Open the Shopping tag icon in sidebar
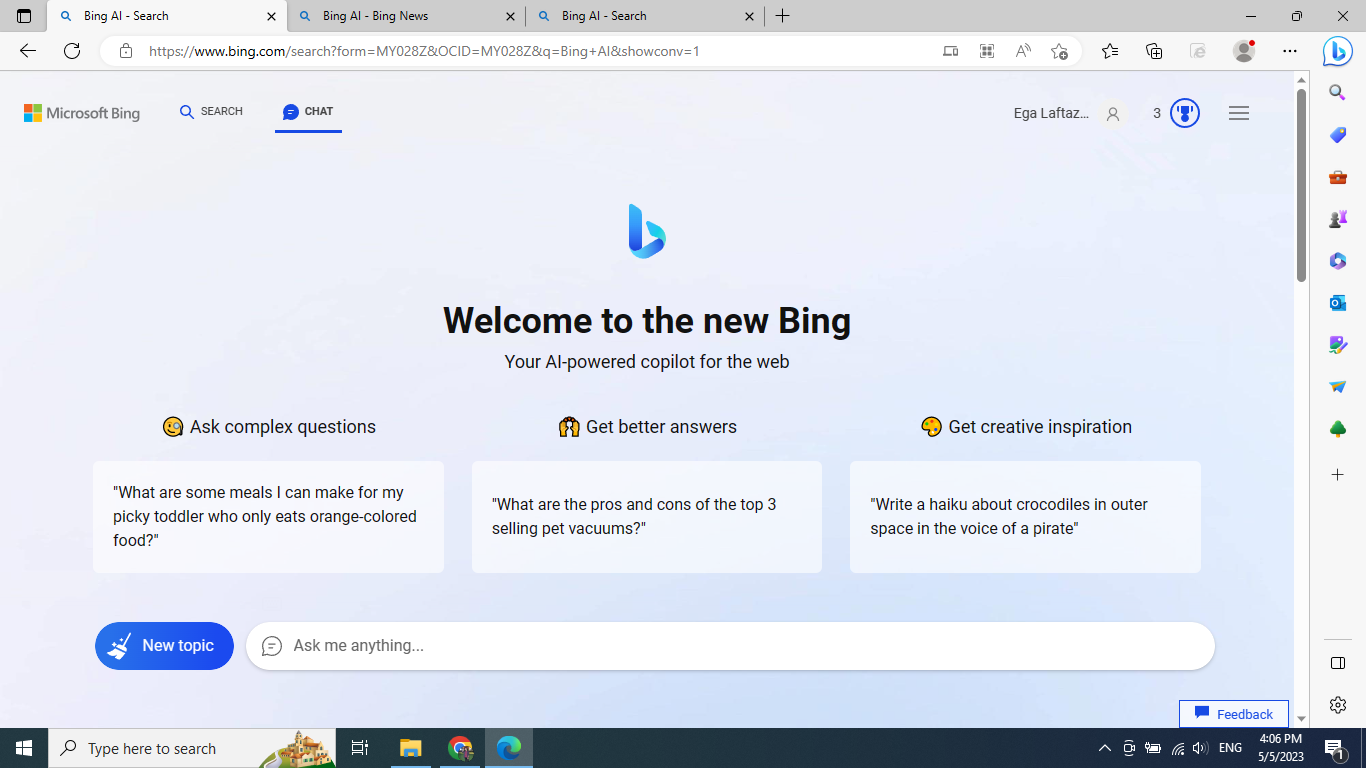1366x768 pixels. pos(1337,135)
